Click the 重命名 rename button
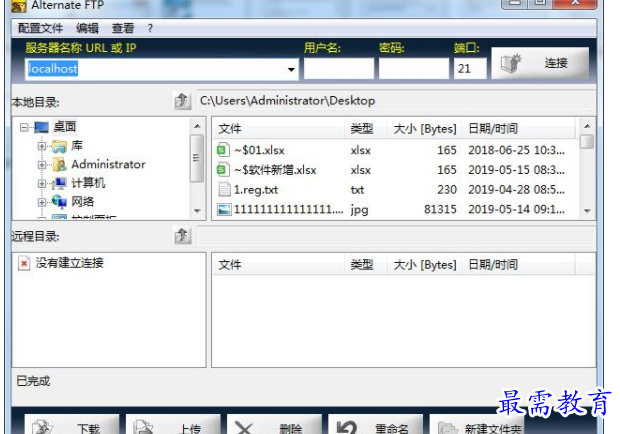 [x=376, y=425]
